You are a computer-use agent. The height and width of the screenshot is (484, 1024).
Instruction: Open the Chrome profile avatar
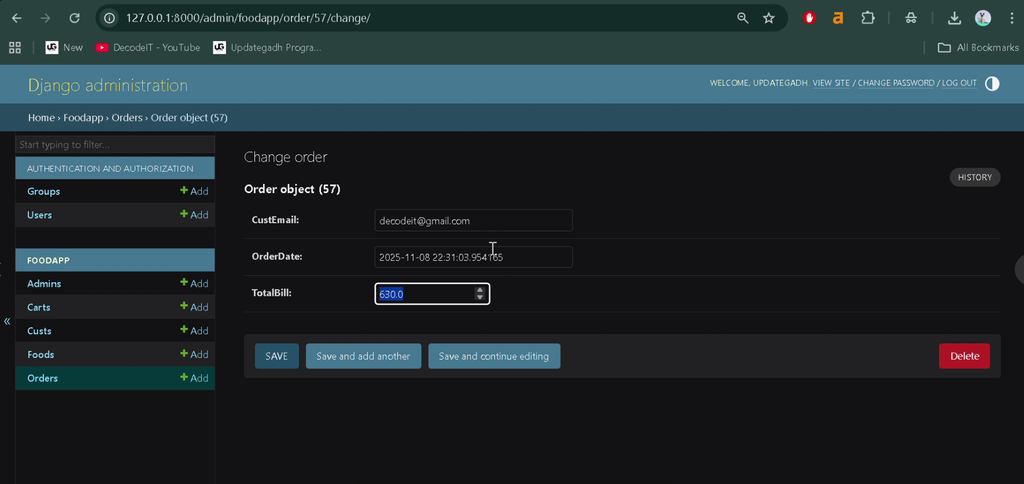(983, 18)
